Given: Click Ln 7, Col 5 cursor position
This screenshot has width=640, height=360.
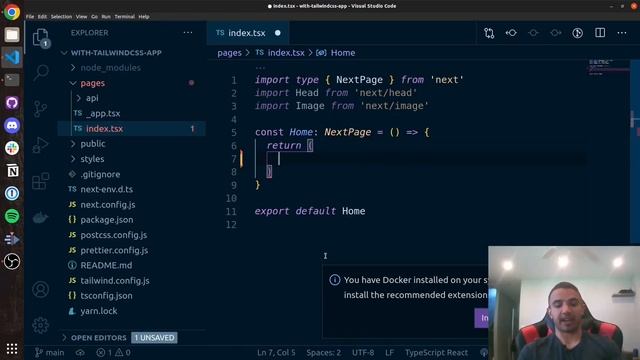Looking at the screenshot, I should point(276,352).
